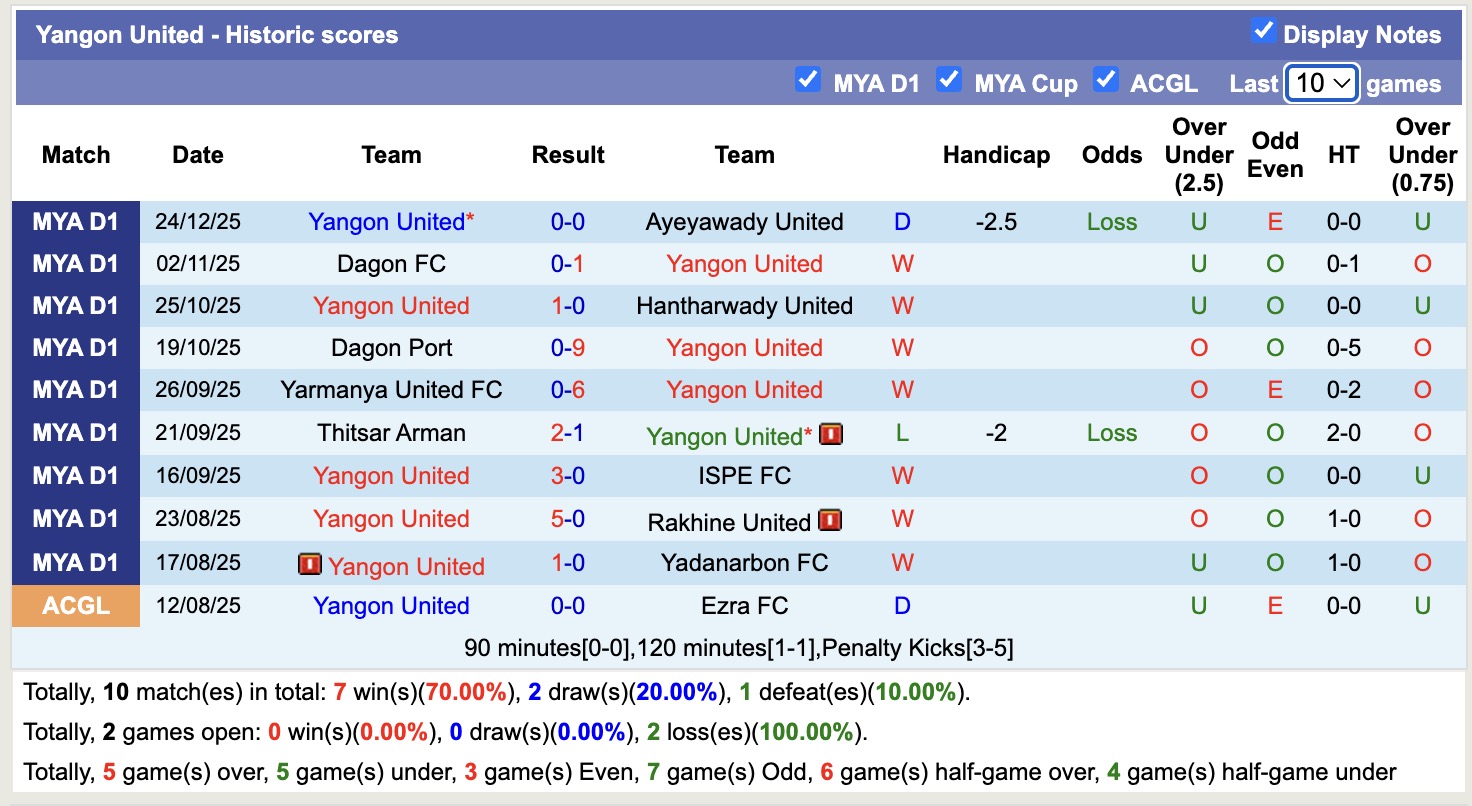
Task: Click the Dagon Port team link
Action: pyautogui.click(x=391, y=348)
